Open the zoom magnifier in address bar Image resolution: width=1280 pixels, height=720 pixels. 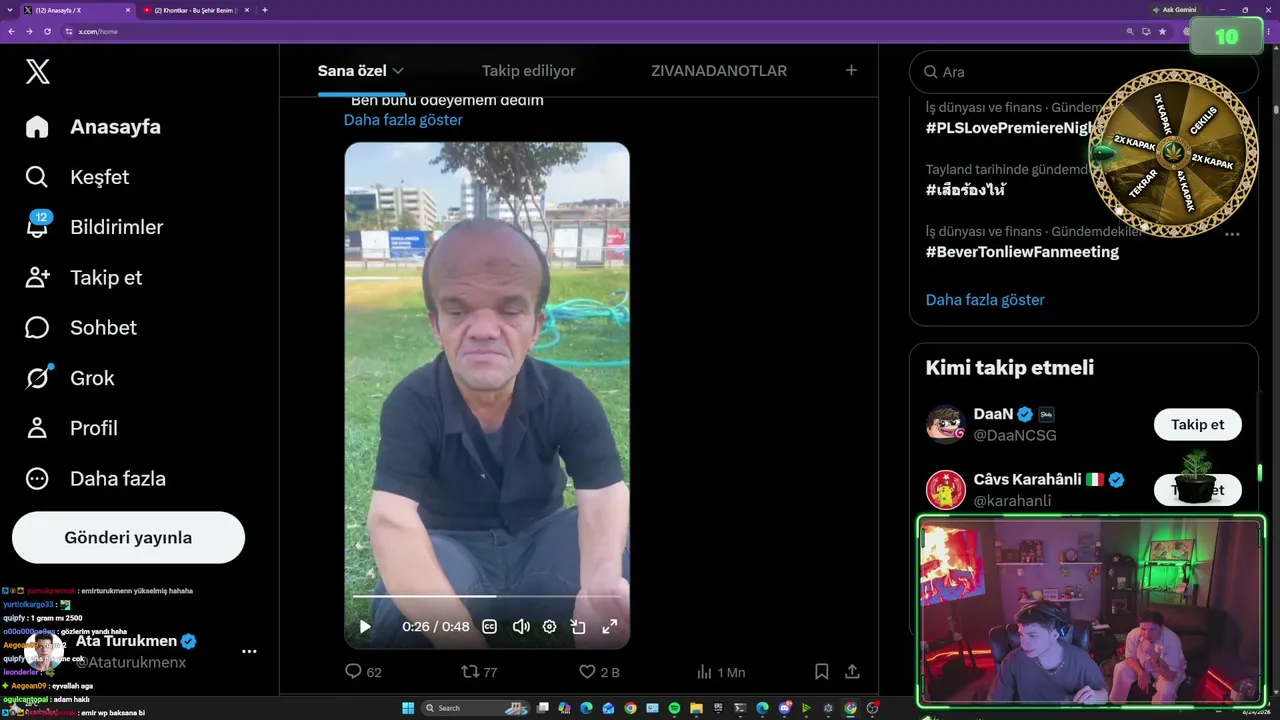pyautogui.click(x=1130, y=31)
